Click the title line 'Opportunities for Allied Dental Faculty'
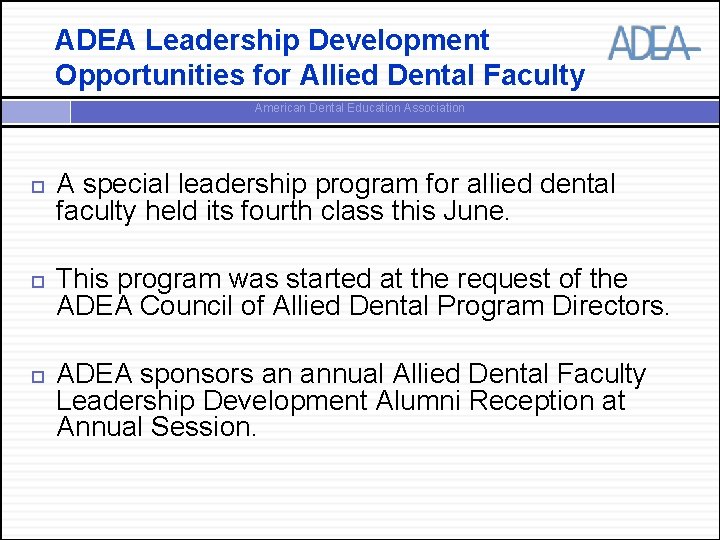 click(x=320, y=75)
